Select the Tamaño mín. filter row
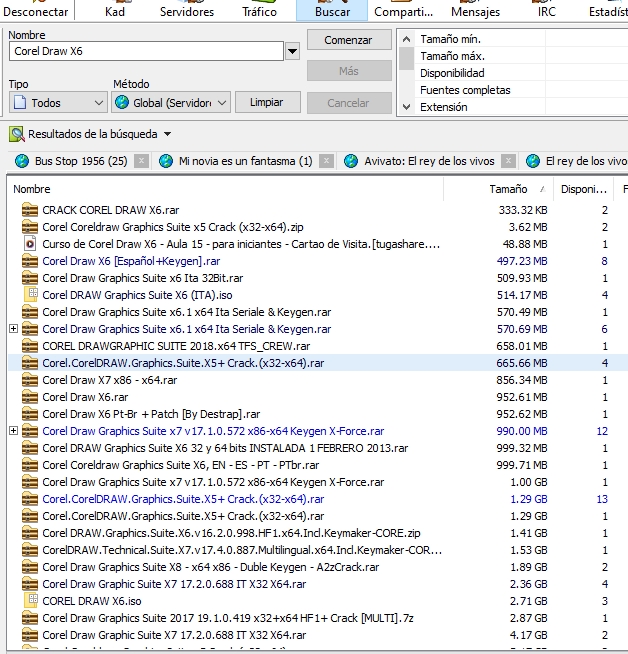The height and width of the screenshot is (654, 628). (x=523, y=39)
